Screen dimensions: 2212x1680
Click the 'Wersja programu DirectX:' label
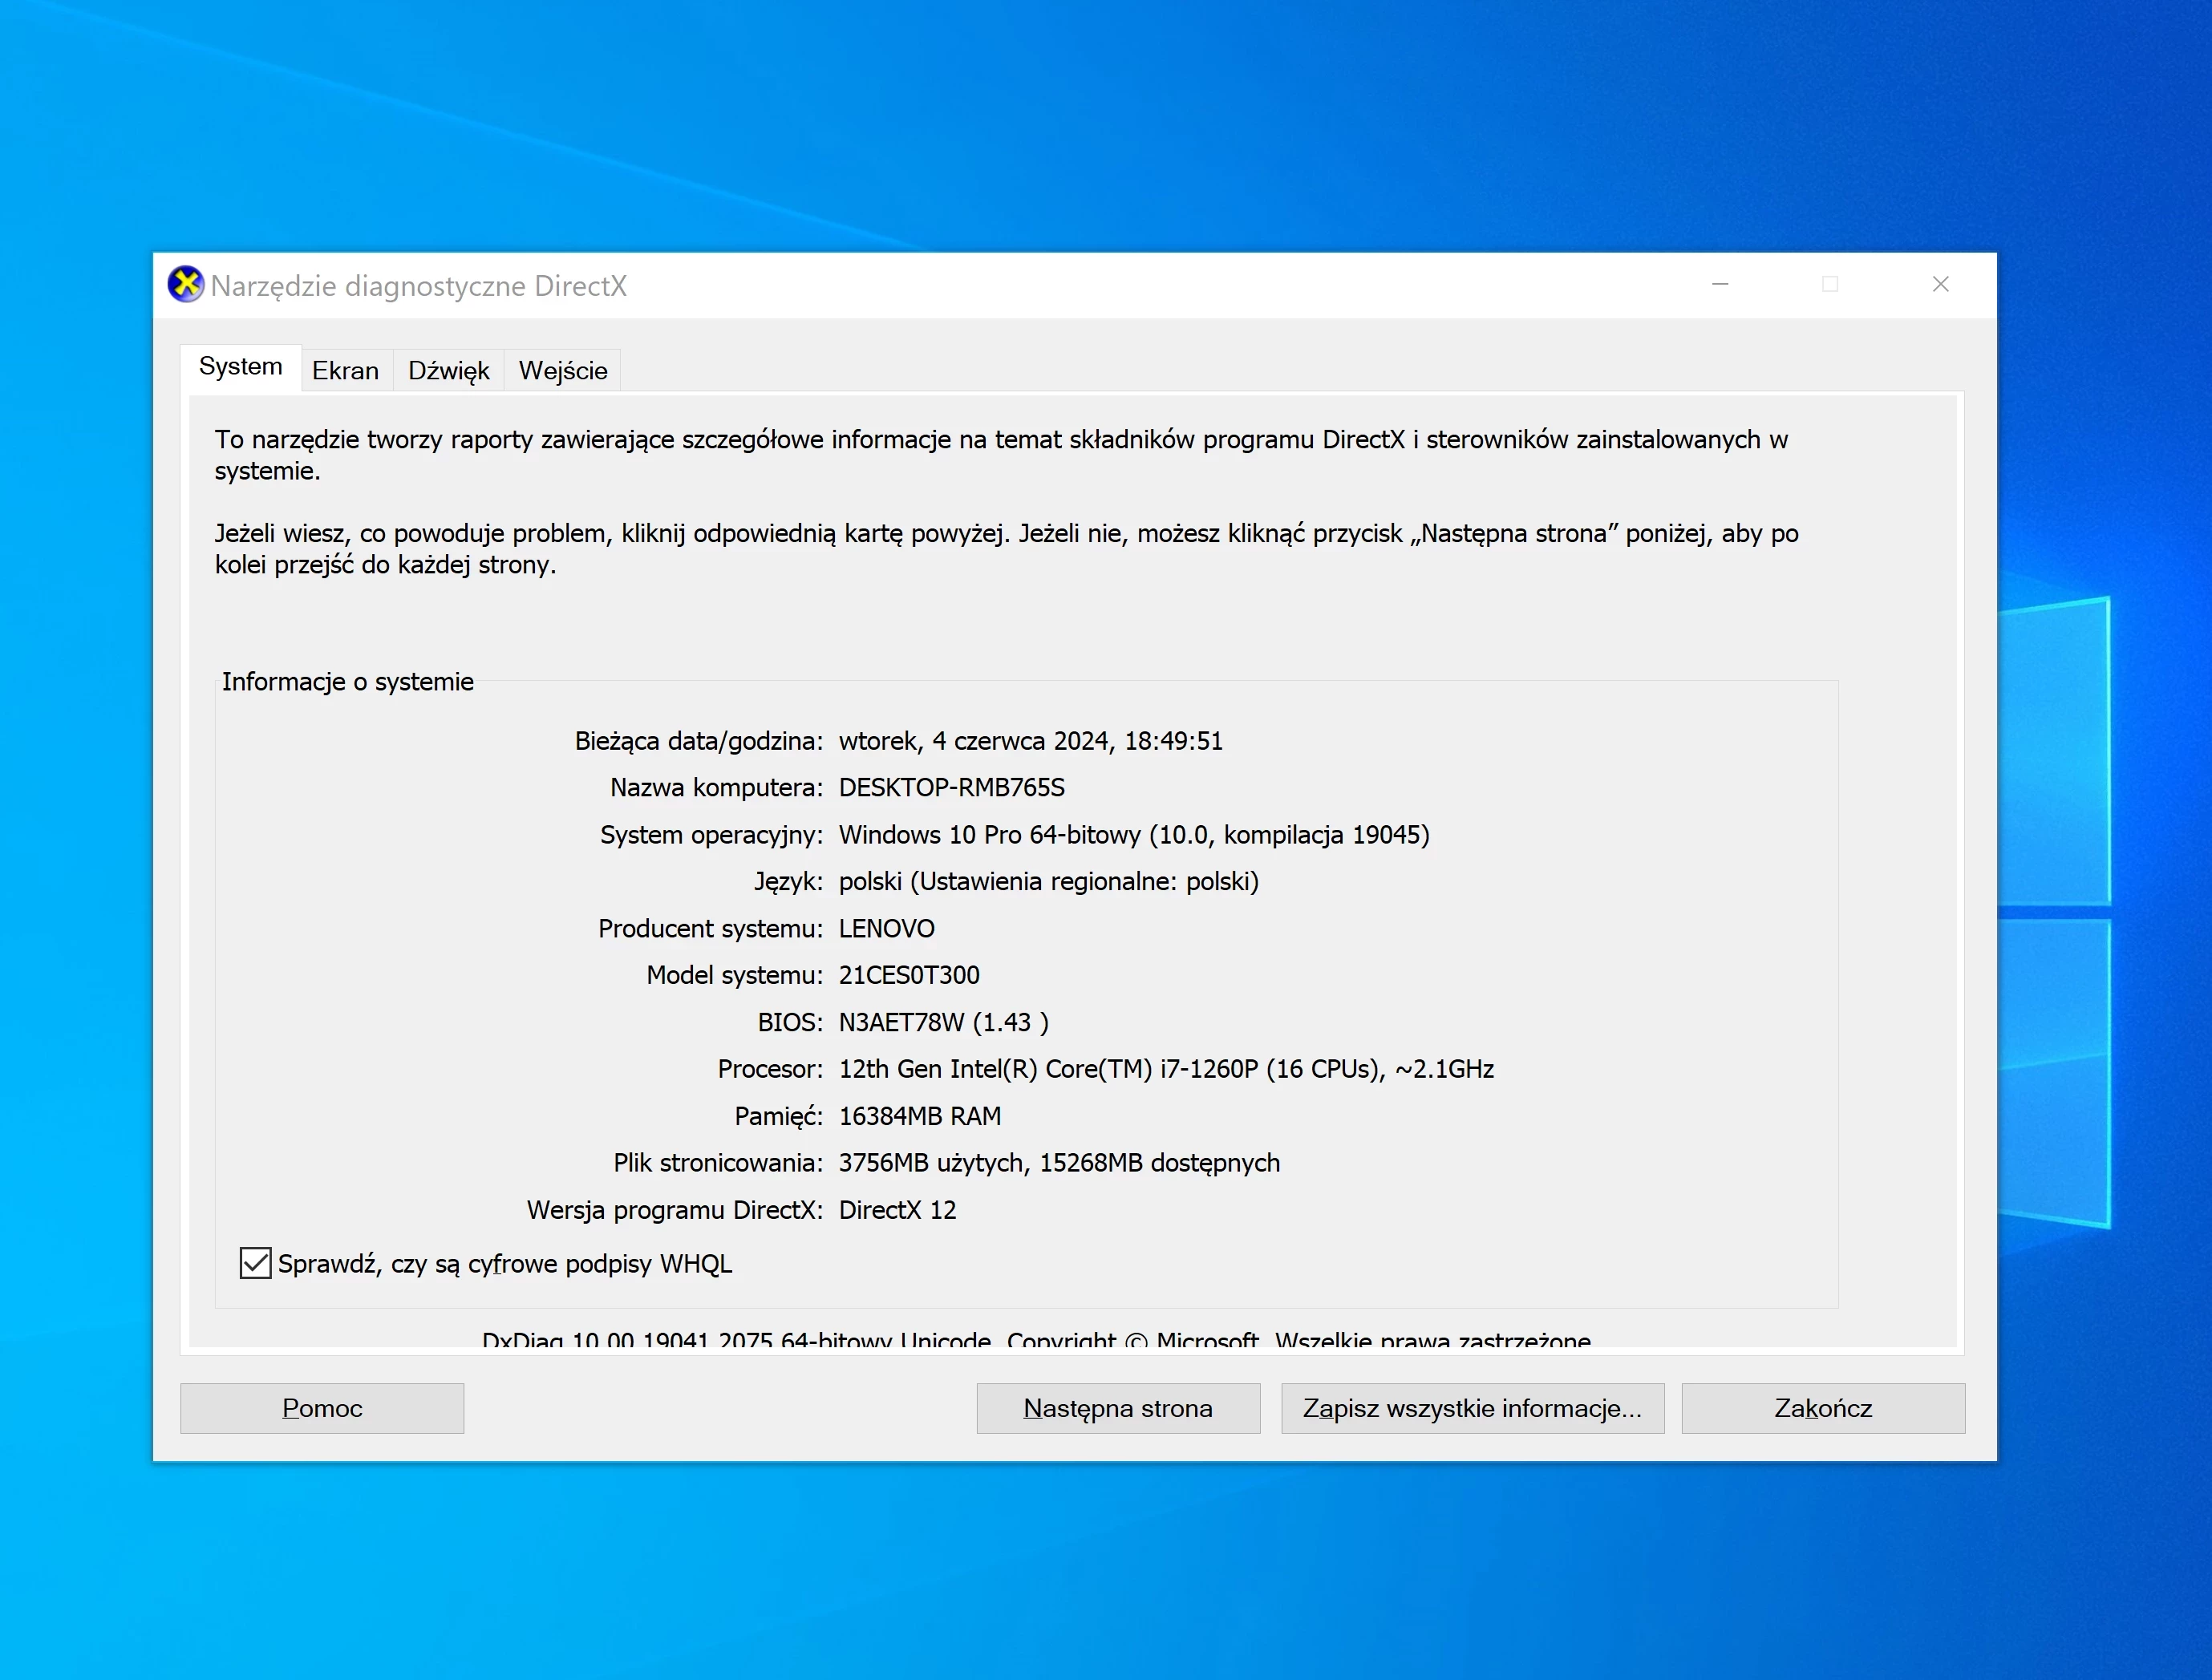click(675, 1210)
